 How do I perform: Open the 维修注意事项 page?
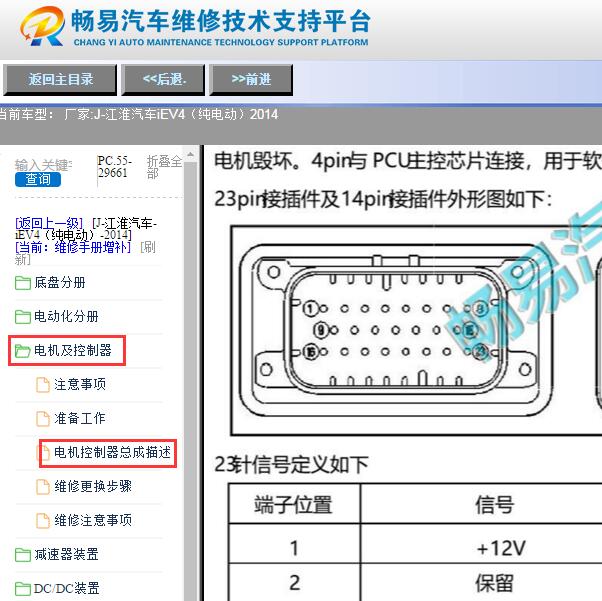point(93,520)
